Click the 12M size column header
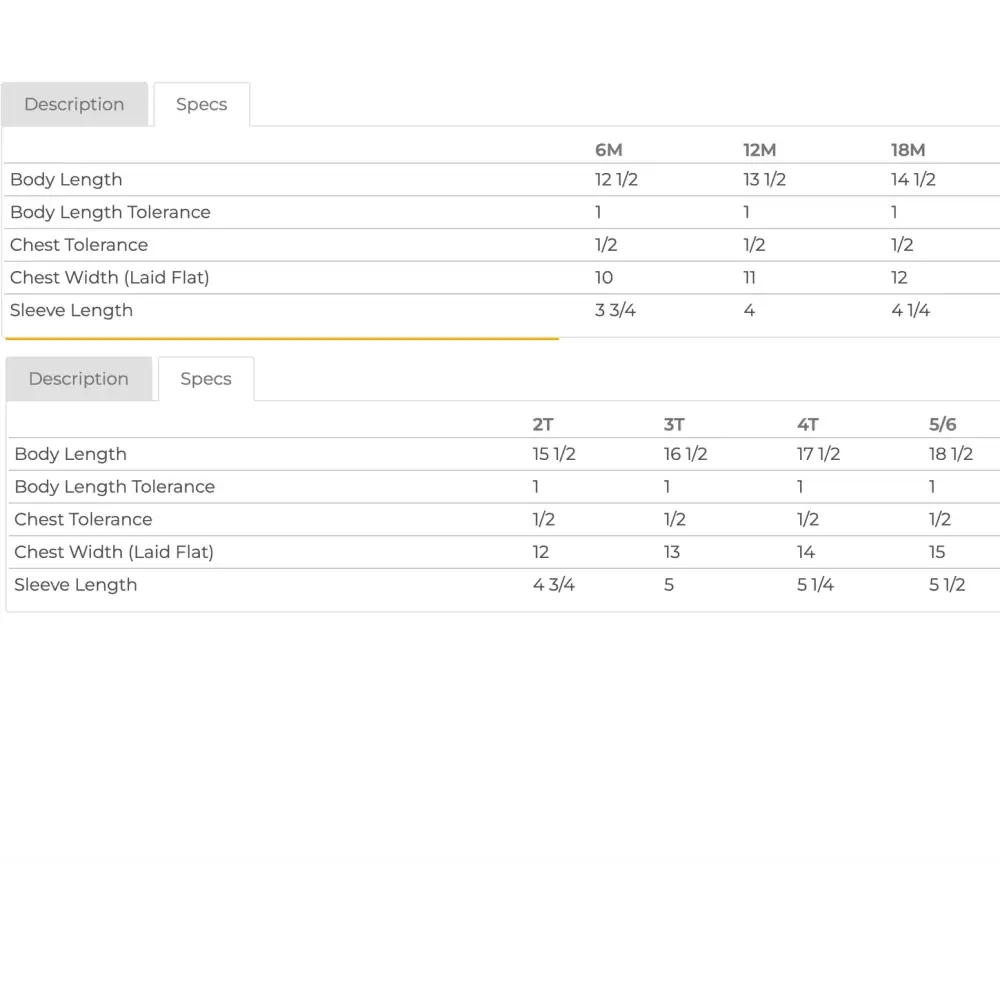This screenshot has width=1000, height=1000. [x=759, y=150]
